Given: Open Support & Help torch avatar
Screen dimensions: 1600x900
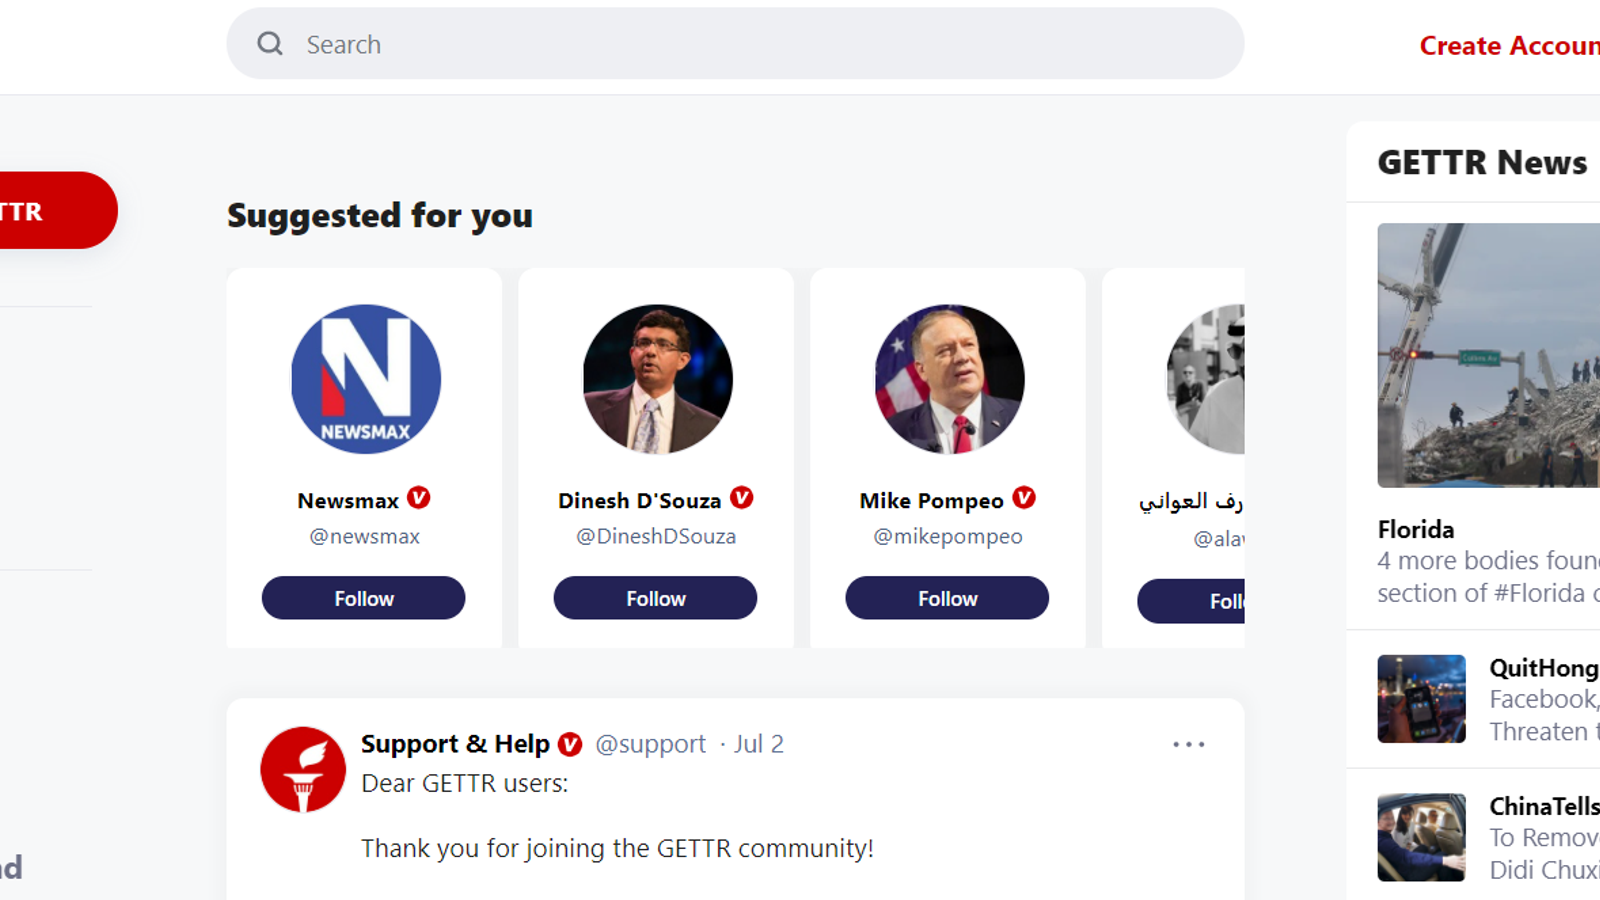Looking at the screenshot, I should click(x=303, y=769).
